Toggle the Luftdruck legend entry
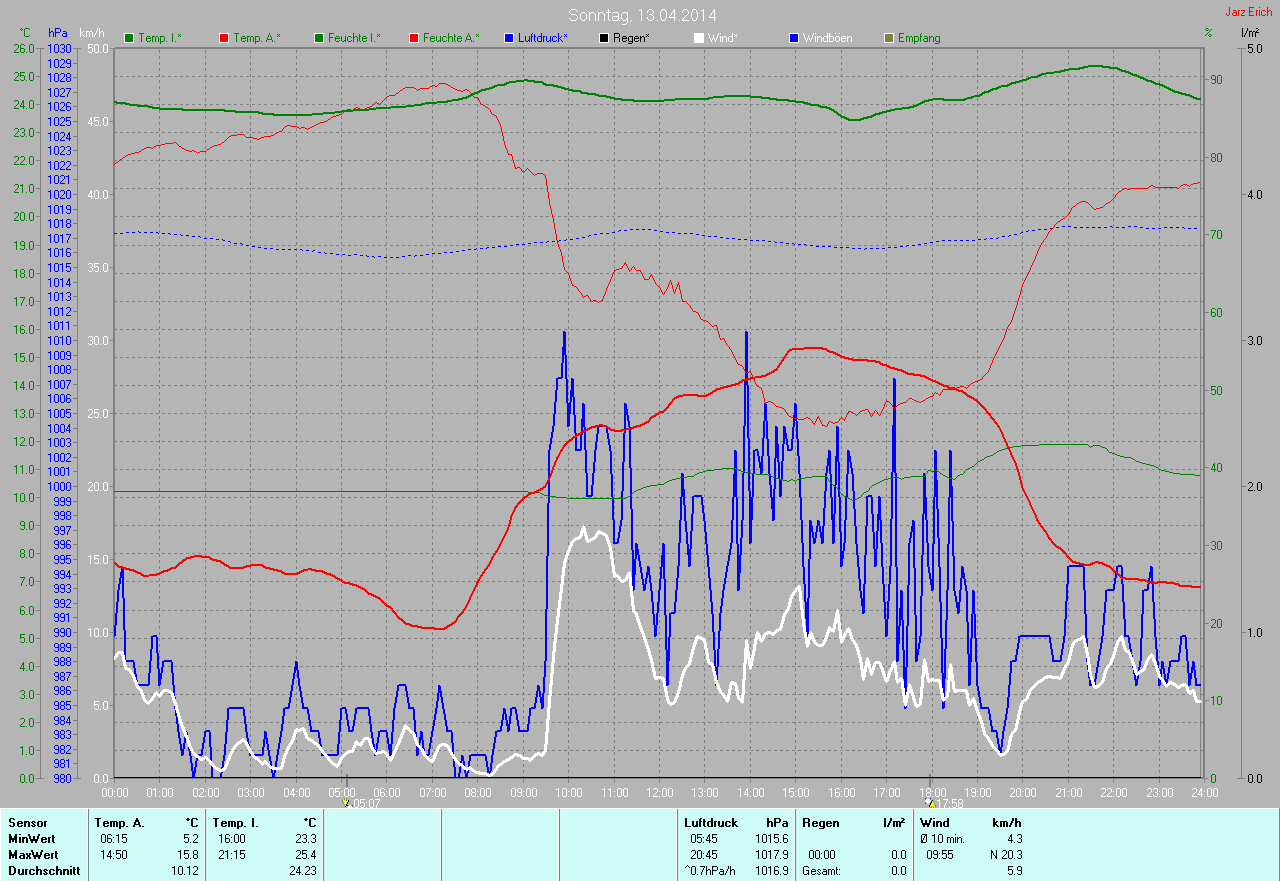 536,38
